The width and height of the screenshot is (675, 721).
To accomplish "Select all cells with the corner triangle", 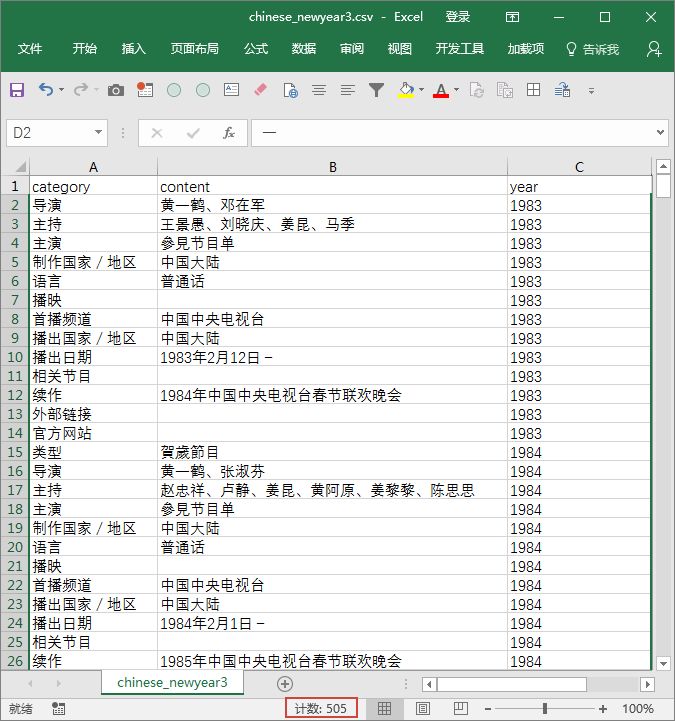I will click(x=20, y=166).
